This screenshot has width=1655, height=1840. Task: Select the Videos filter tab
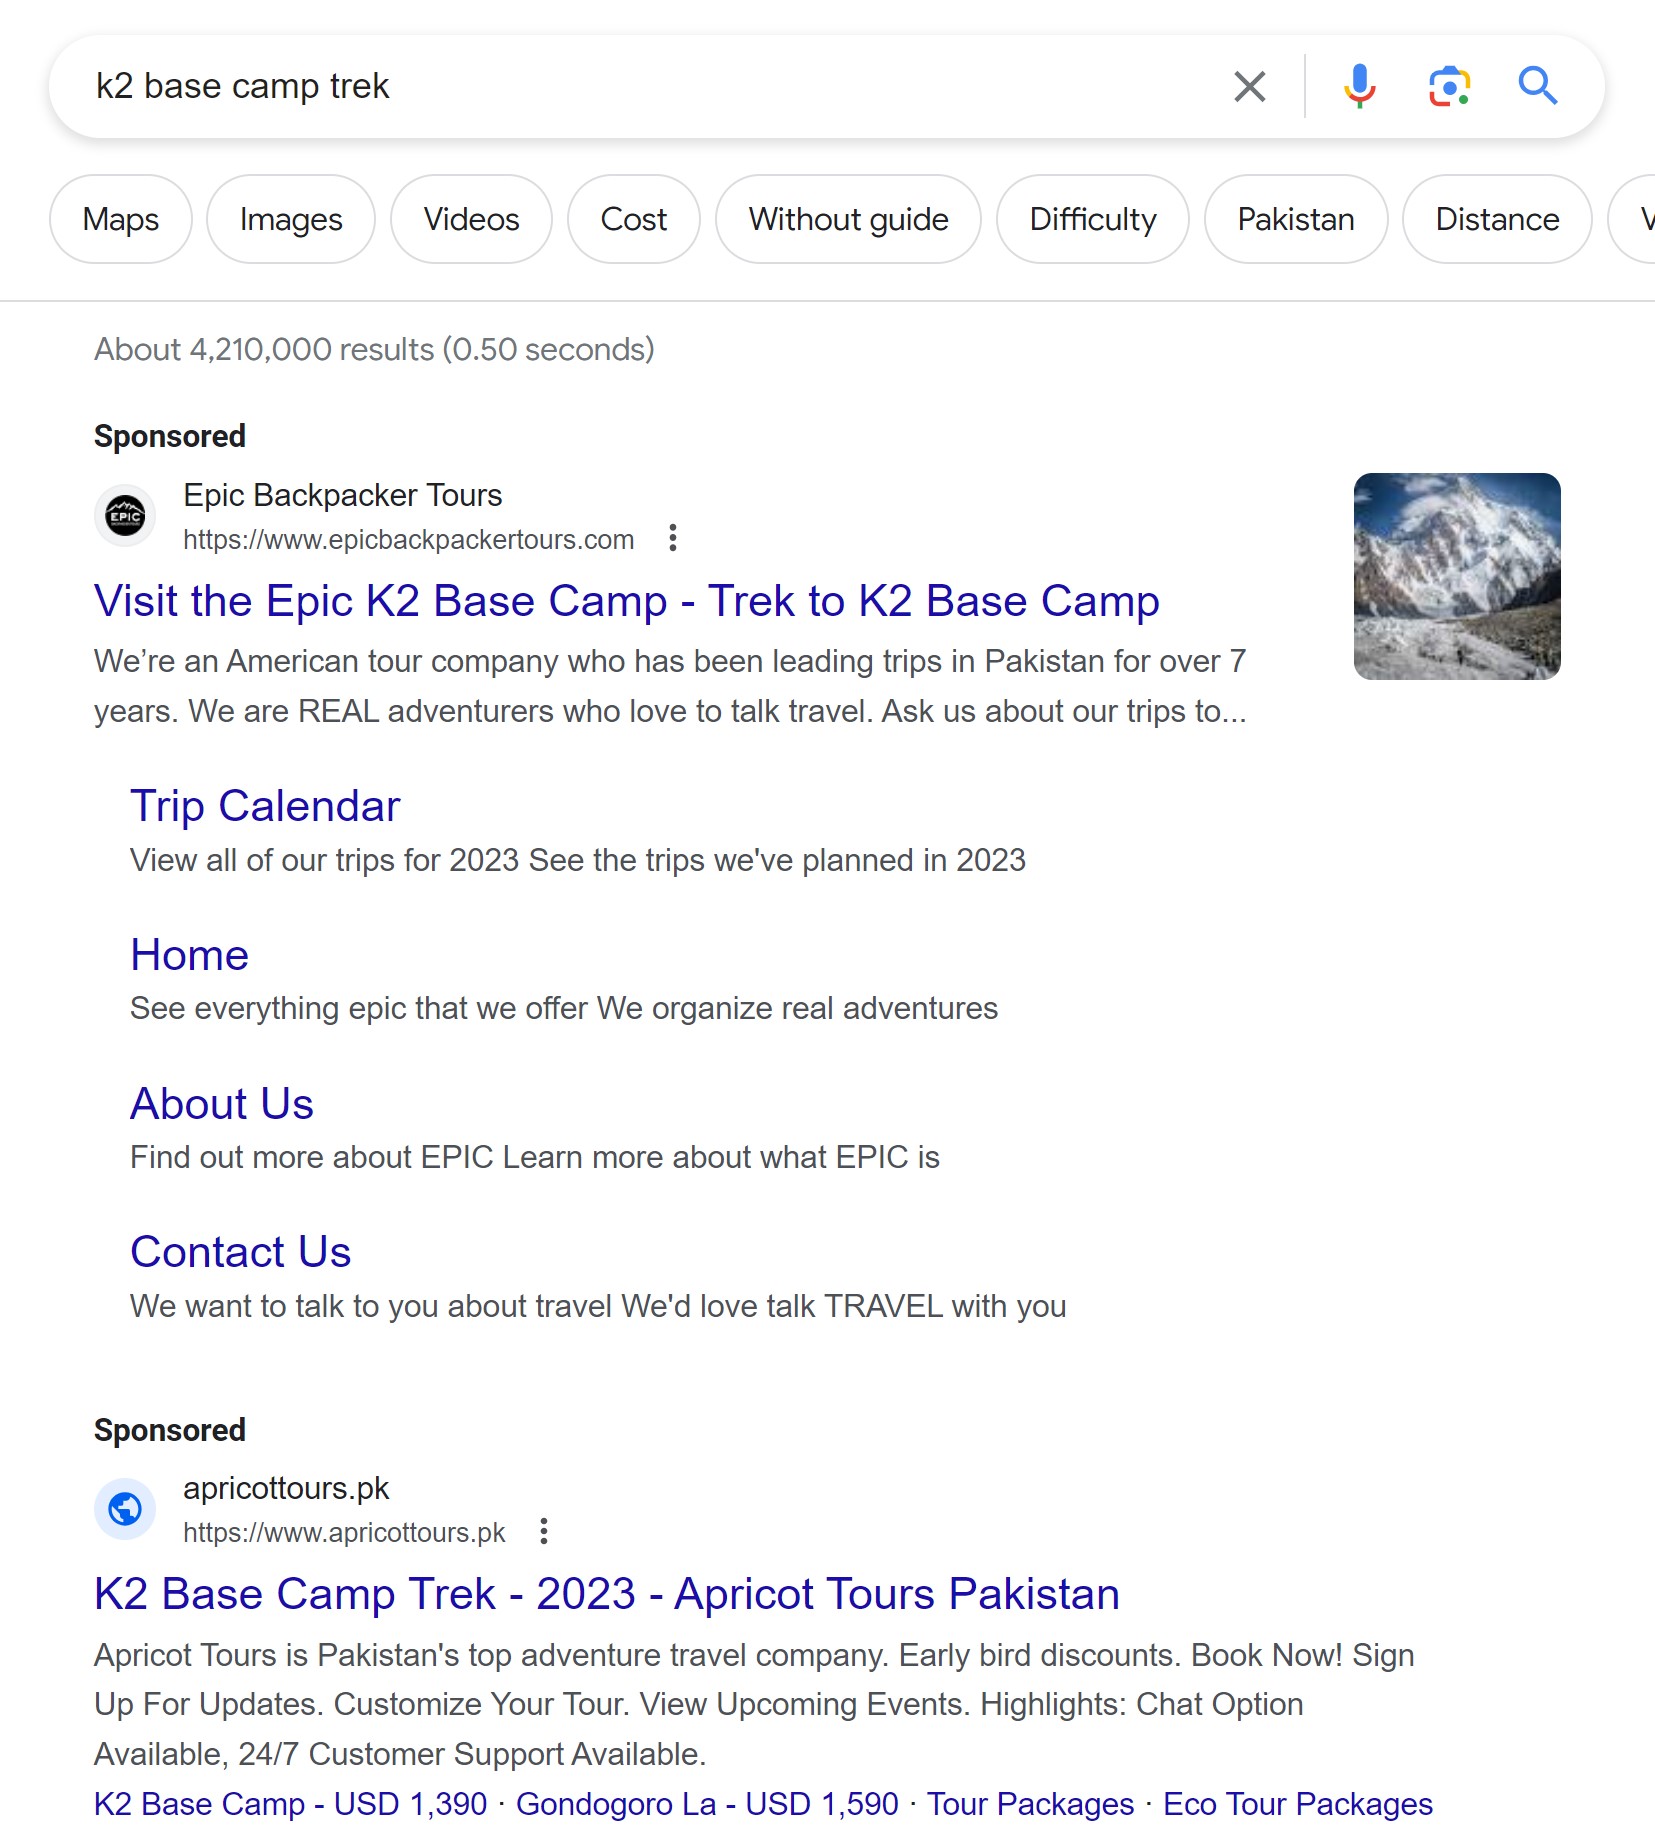471,220
